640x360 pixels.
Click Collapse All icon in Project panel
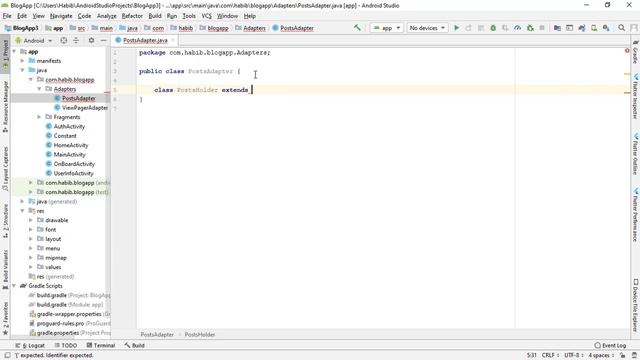click(x=76, y=40)
